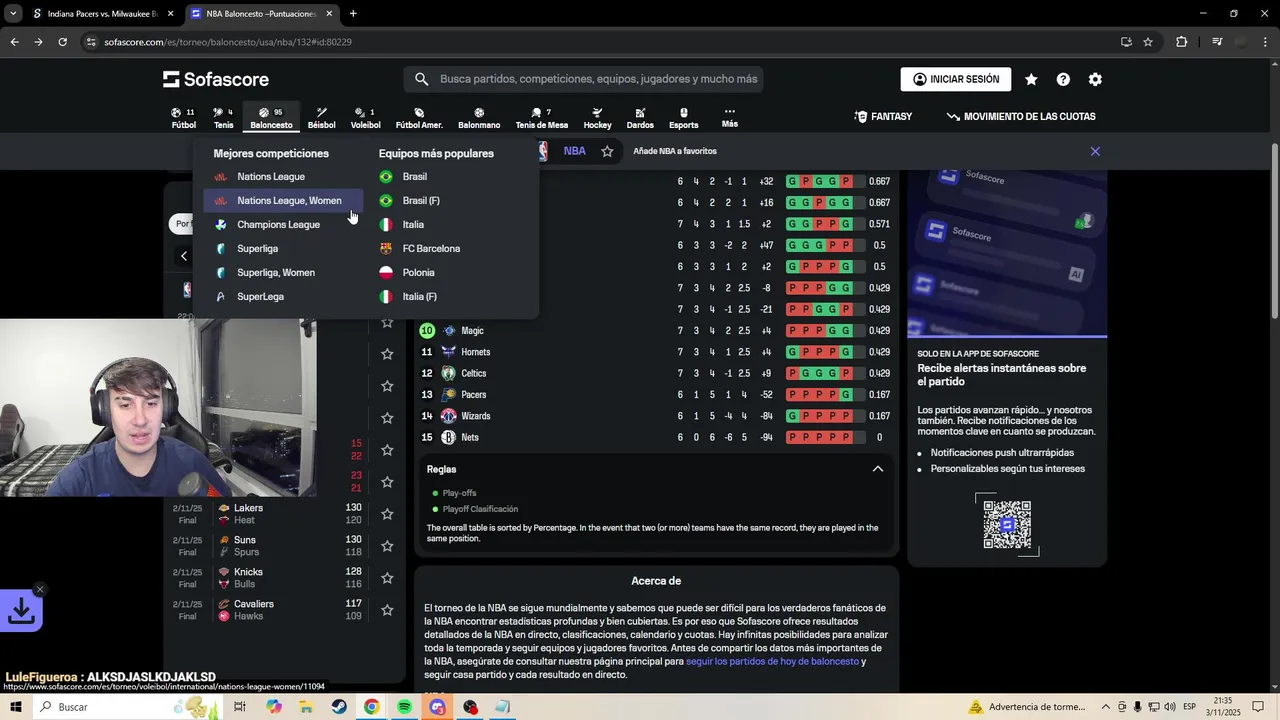Open the Brasil (F) team
Viewport: 1280px width, 720px height.
pyautogui.click(x=421, y=200)
